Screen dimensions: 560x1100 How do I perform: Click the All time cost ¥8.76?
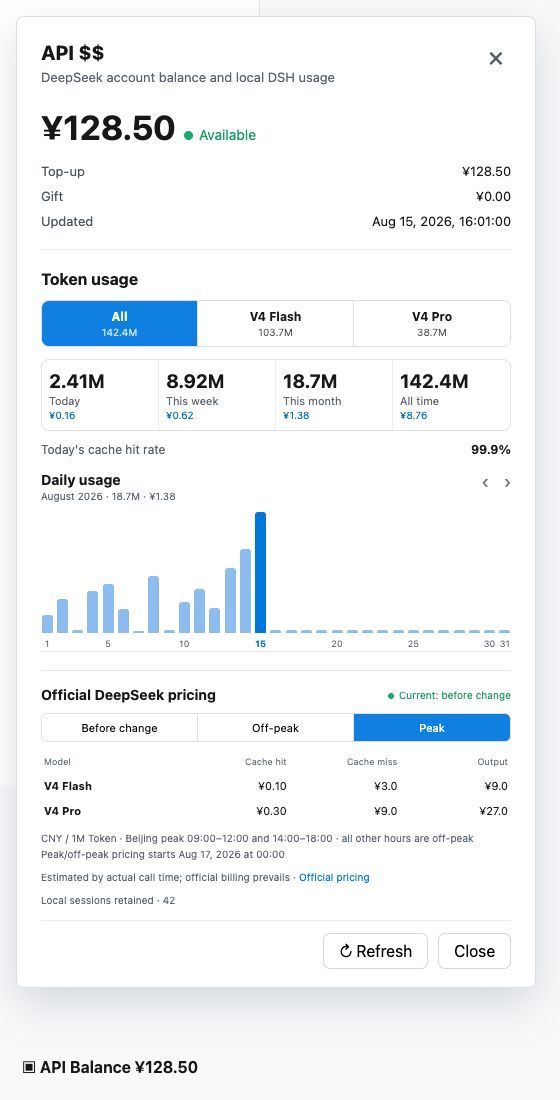(413, 416)
